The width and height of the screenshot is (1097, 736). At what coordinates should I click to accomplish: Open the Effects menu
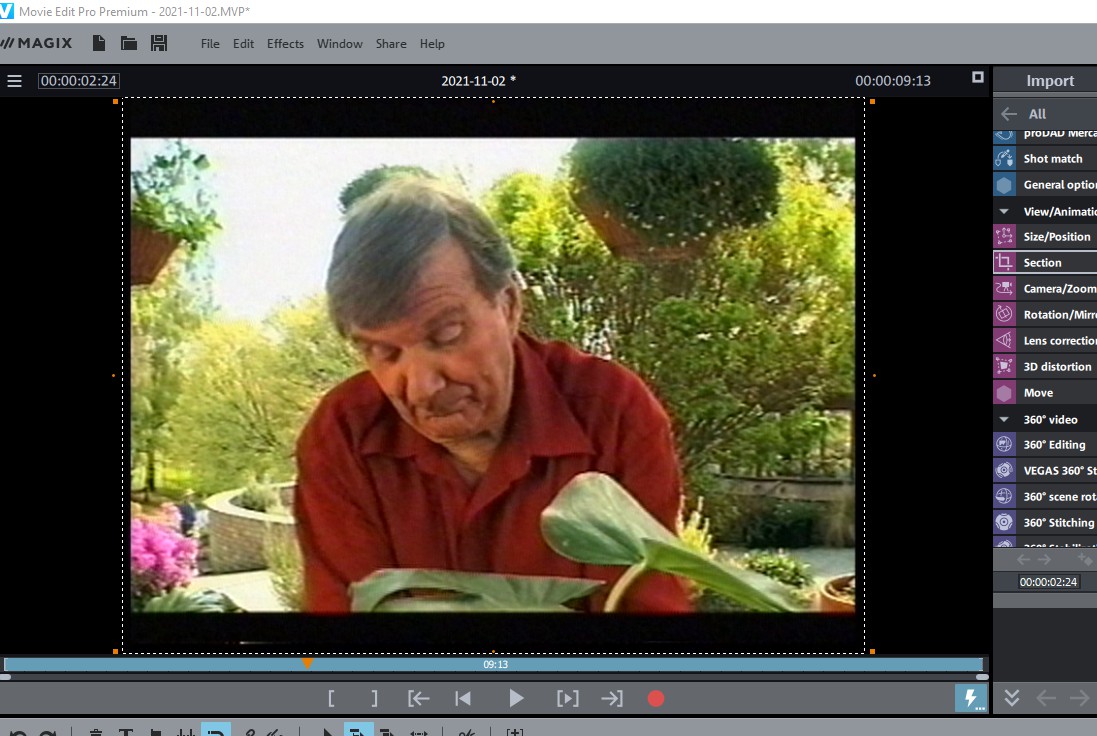pyautogui.click(x=285, y=43)
